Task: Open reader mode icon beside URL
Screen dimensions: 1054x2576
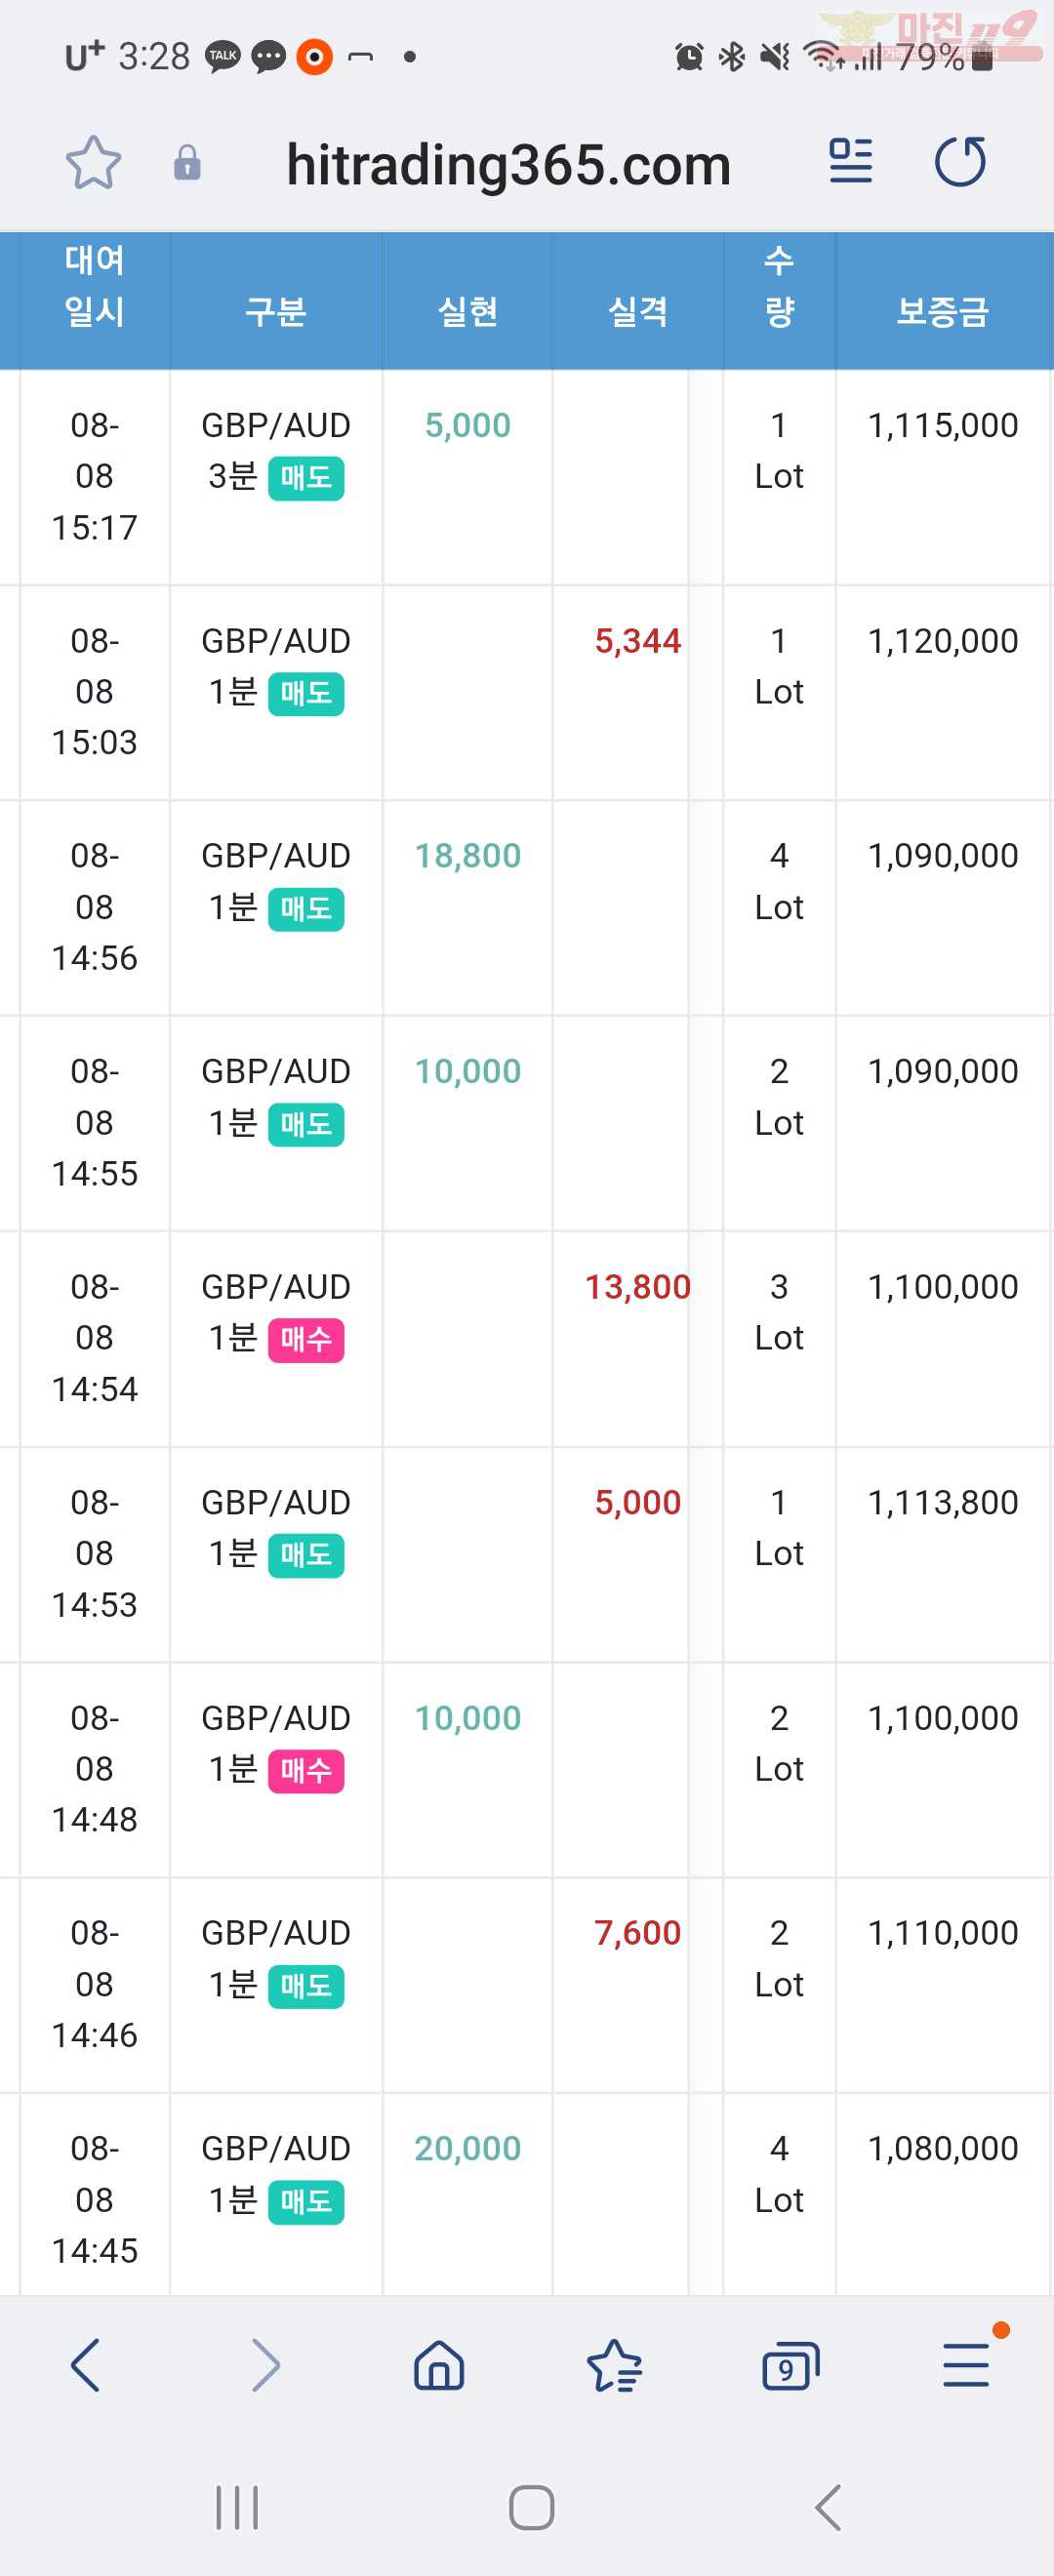Action: click(x=851, y=161)
